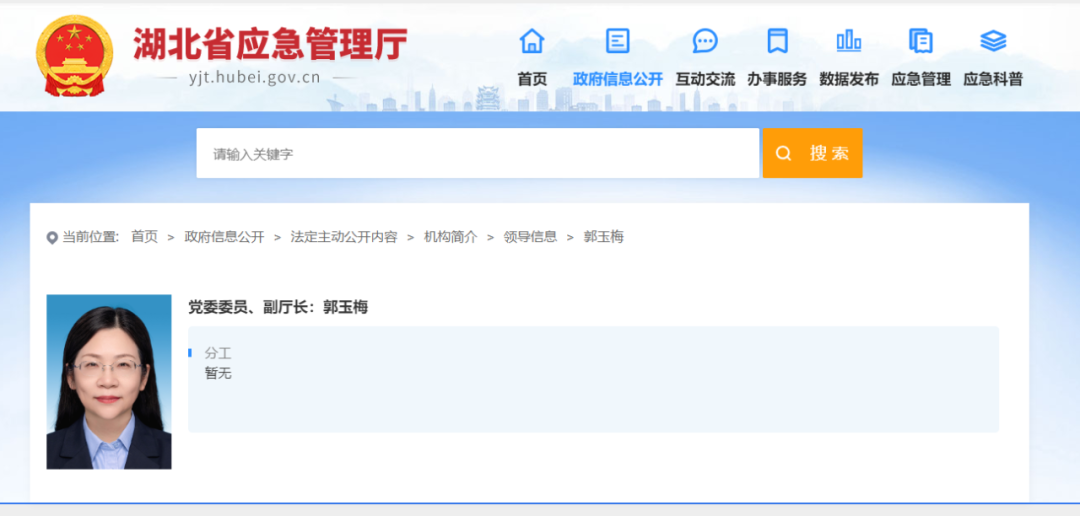Click the magnifier icon in search button

coord(783,153)
